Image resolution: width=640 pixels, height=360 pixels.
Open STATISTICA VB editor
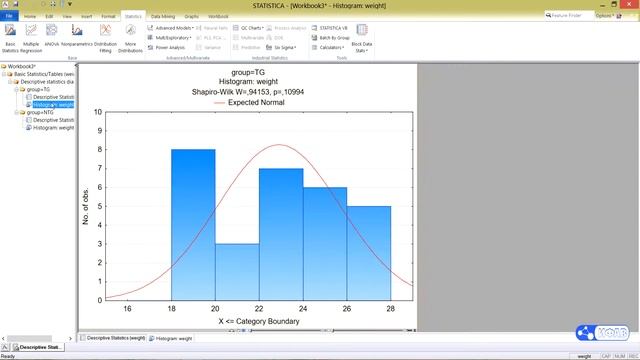(330, 28)
